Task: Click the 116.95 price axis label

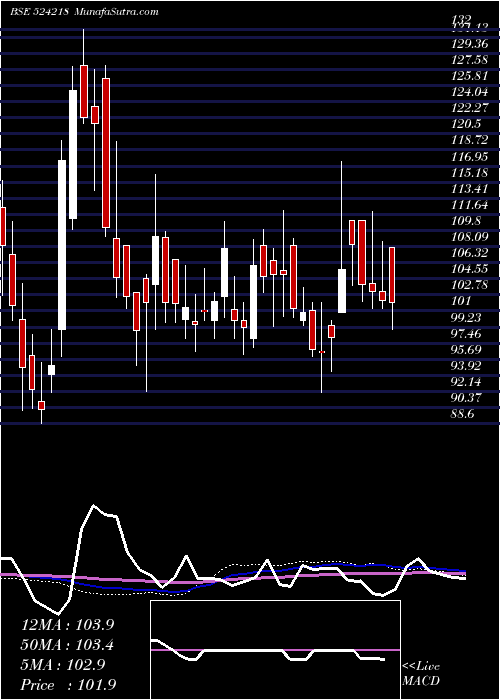Action: click(470, 157)
